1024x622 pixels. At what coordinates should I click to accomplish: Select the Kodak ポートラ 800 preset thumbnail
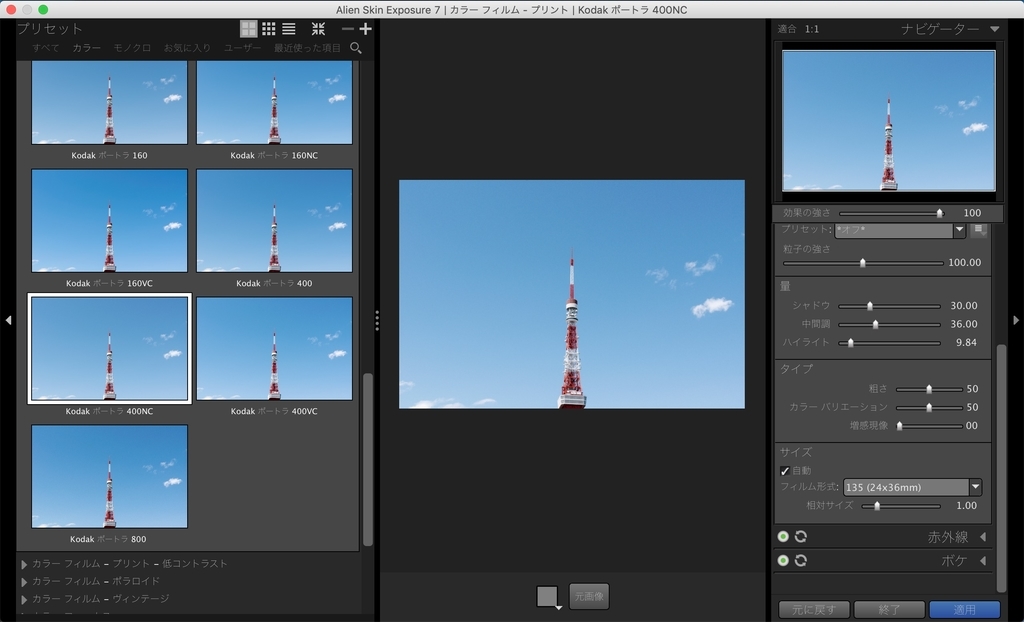(x=110, y=476)
